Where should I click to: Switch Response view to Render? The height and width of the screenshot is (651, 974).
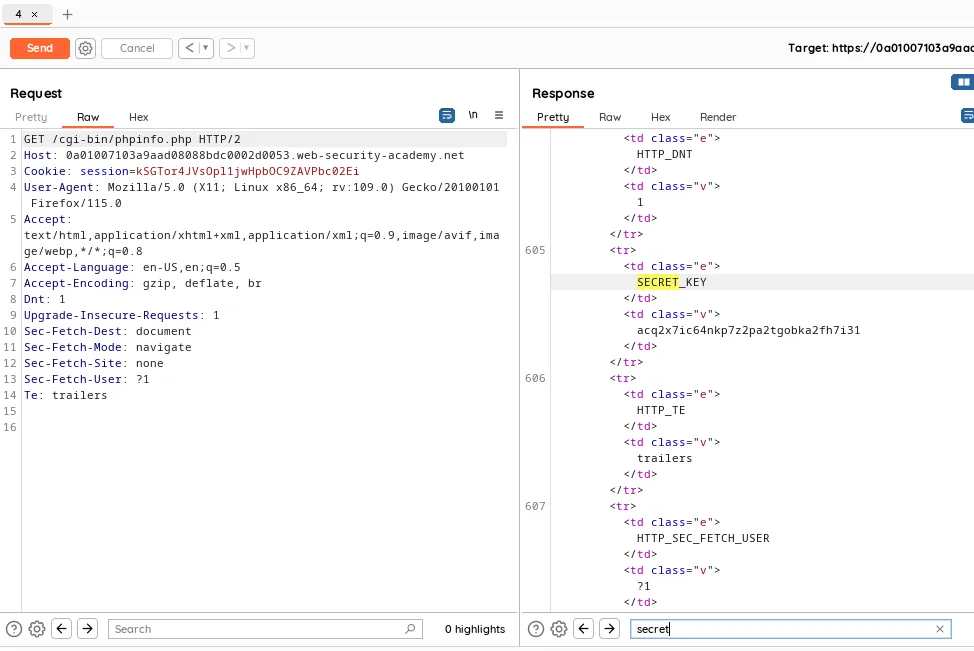718,117
